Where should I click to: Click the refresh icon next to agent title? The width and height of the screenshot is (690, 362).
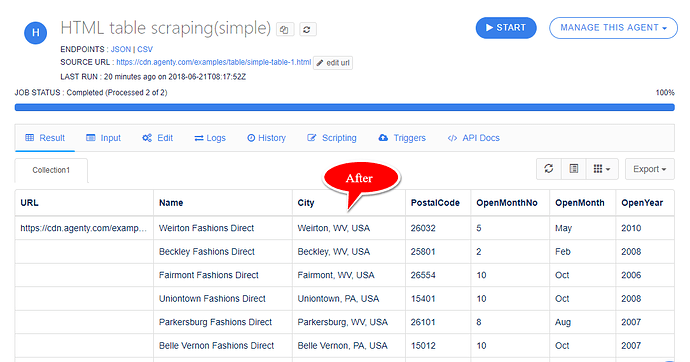click(x=307, y=29)
